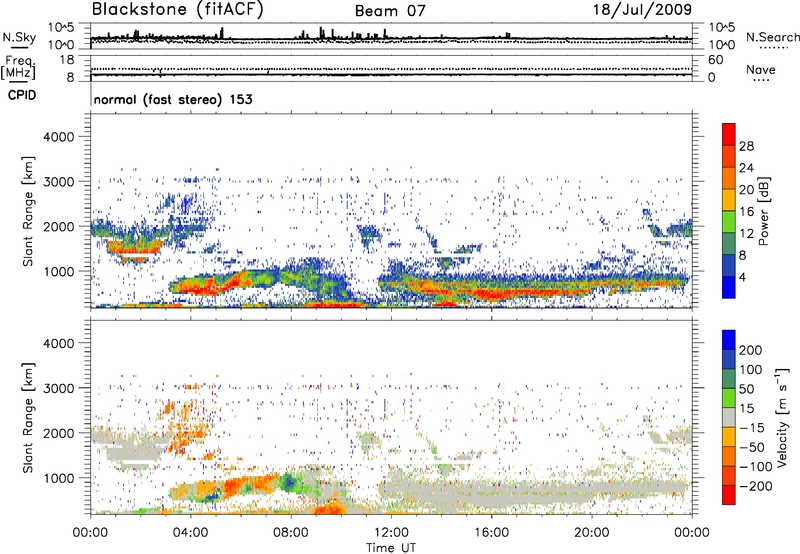
Task: Click the "Power [dB]" colorbar label
Action: [x=764, y=211]
